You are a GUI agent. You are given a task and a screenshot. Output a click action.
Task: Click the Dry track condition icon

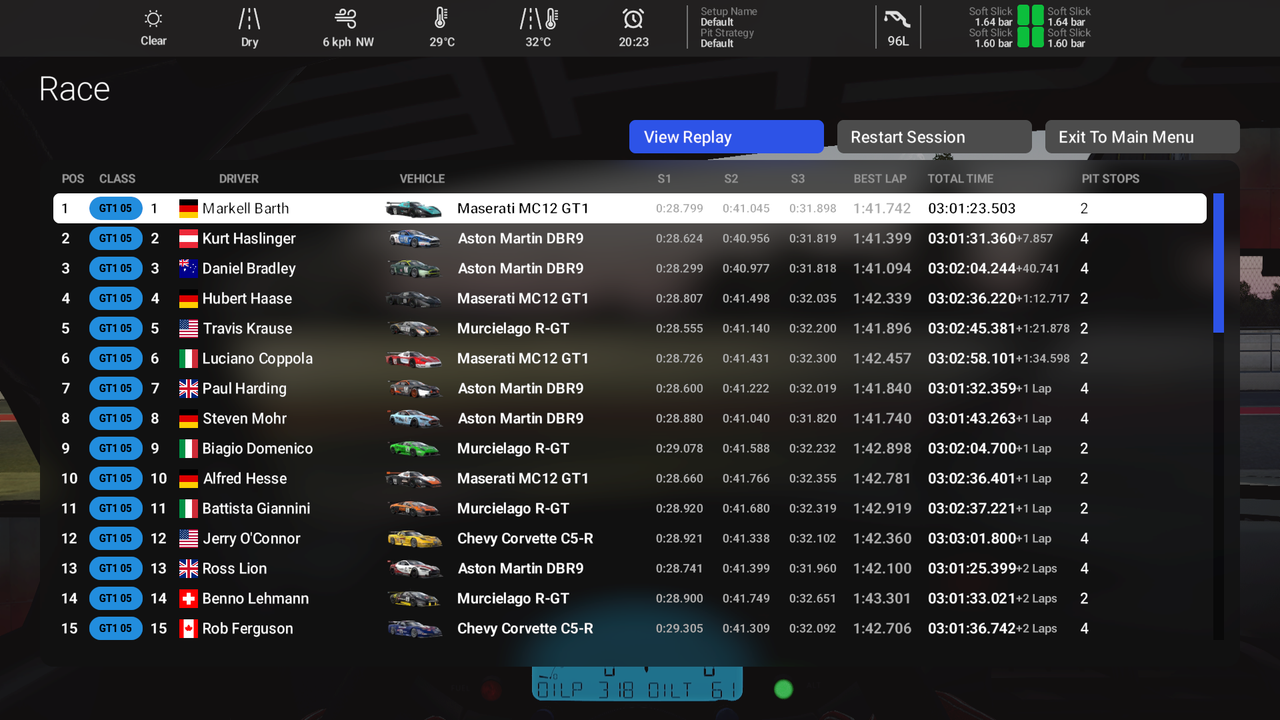click(x=249, y=19)
